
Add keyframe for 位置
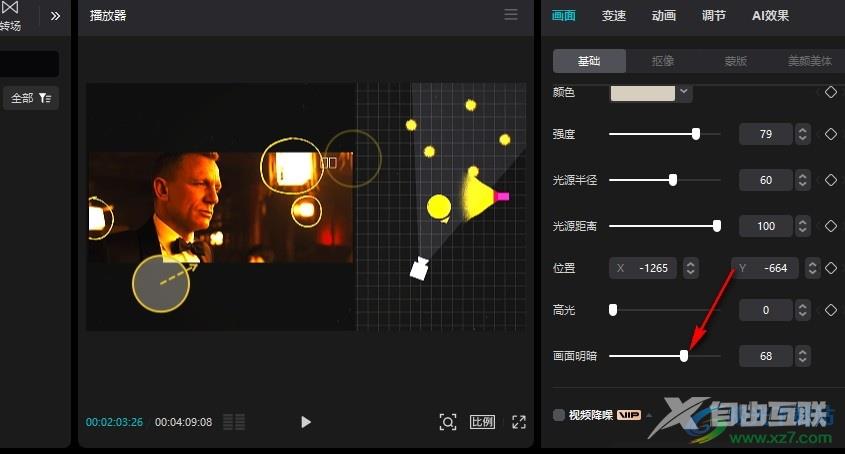830,267
